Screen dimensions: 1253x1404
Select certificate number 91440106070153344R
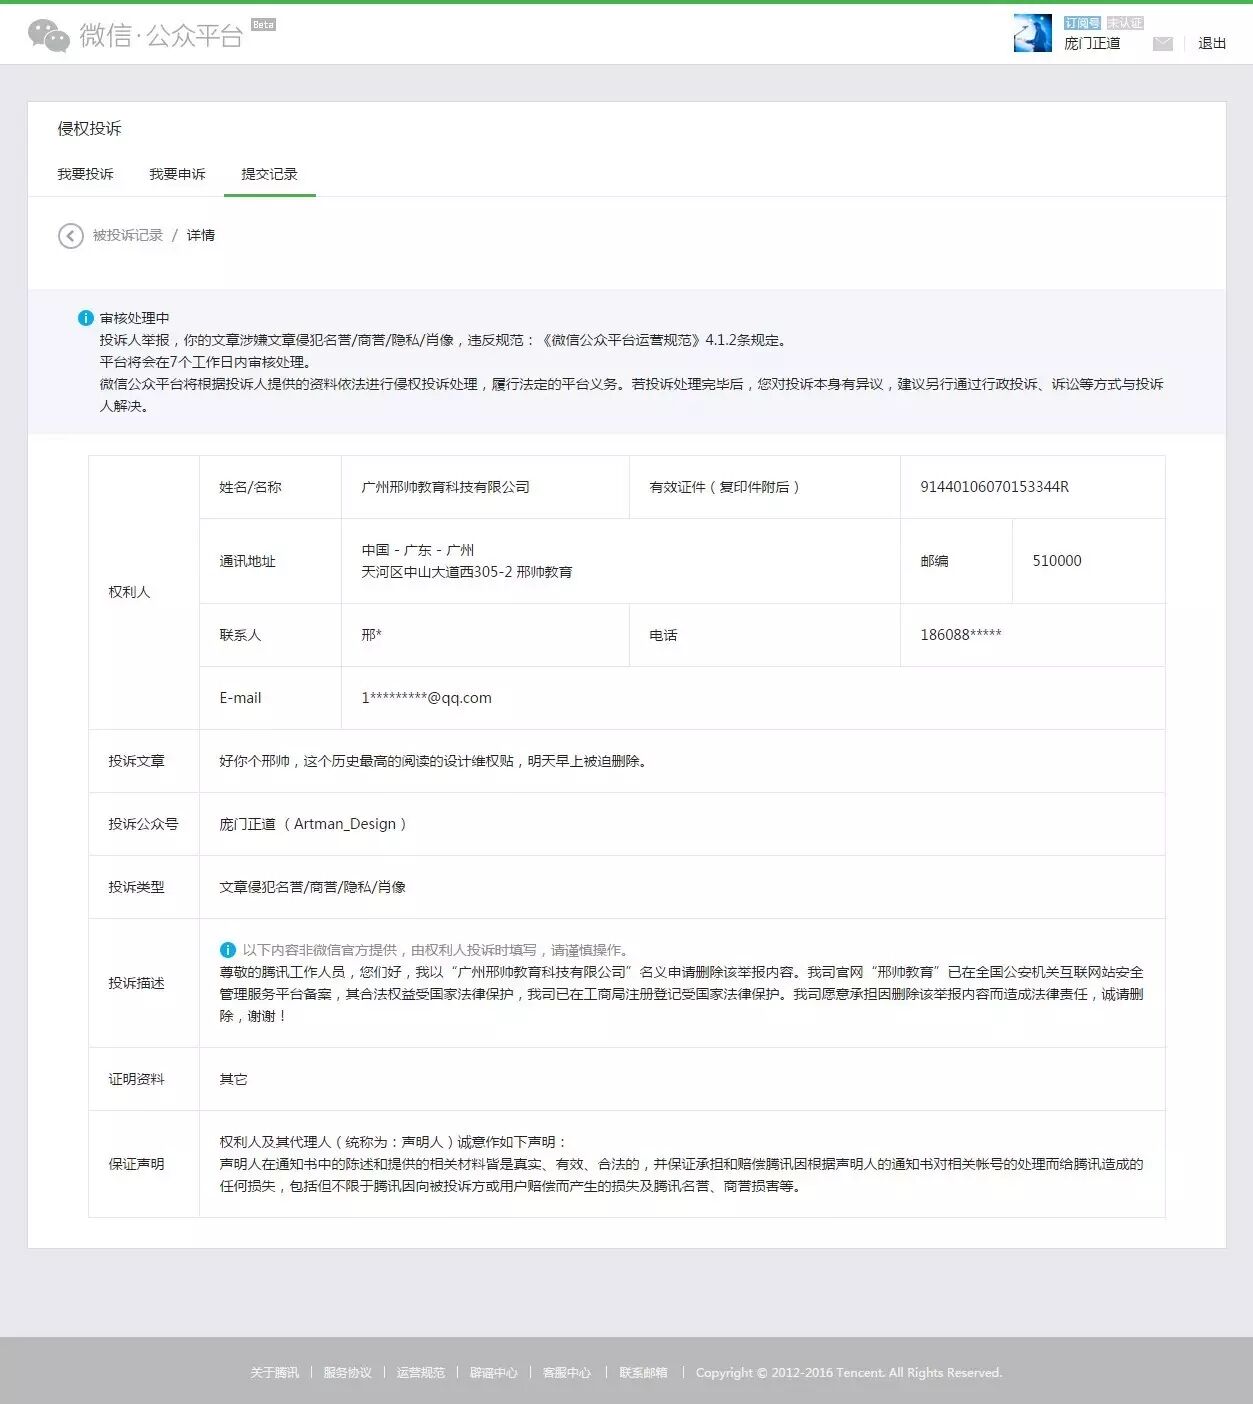point(994,487)
